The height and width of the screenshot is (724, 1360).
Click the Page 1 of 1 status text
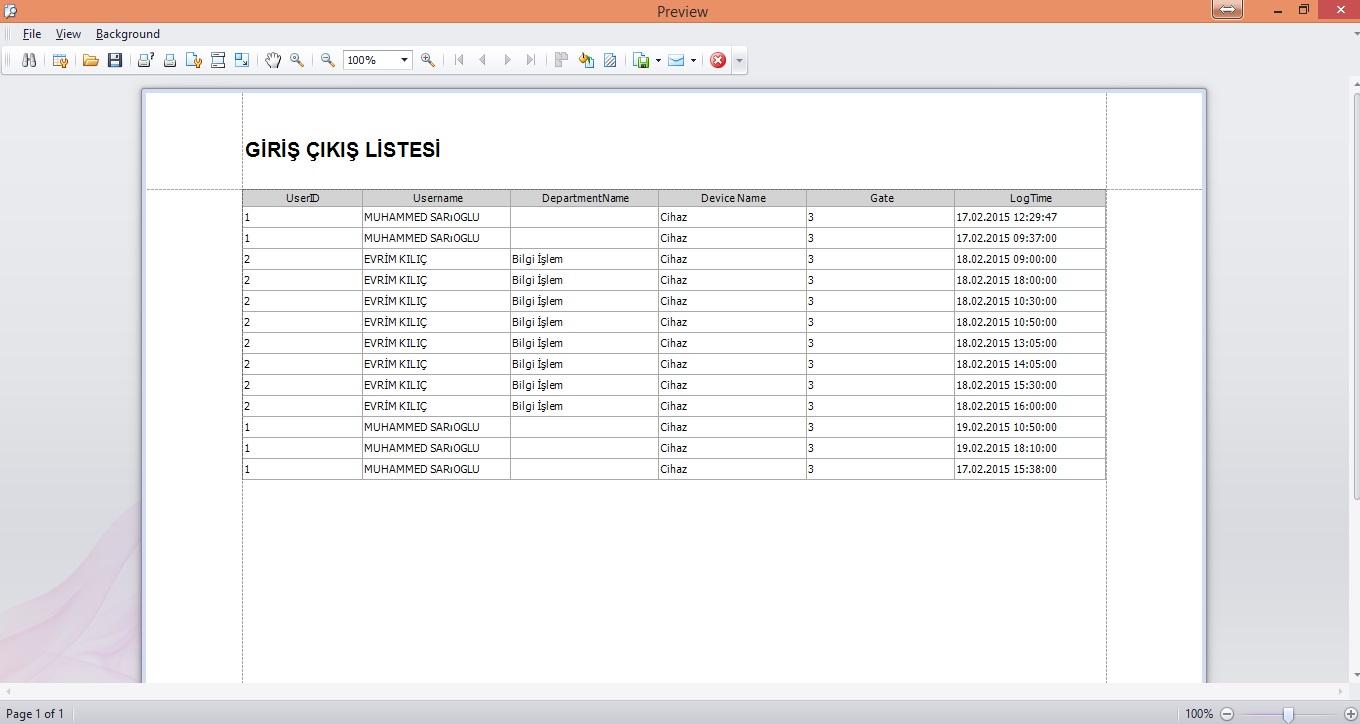(35, 714)
